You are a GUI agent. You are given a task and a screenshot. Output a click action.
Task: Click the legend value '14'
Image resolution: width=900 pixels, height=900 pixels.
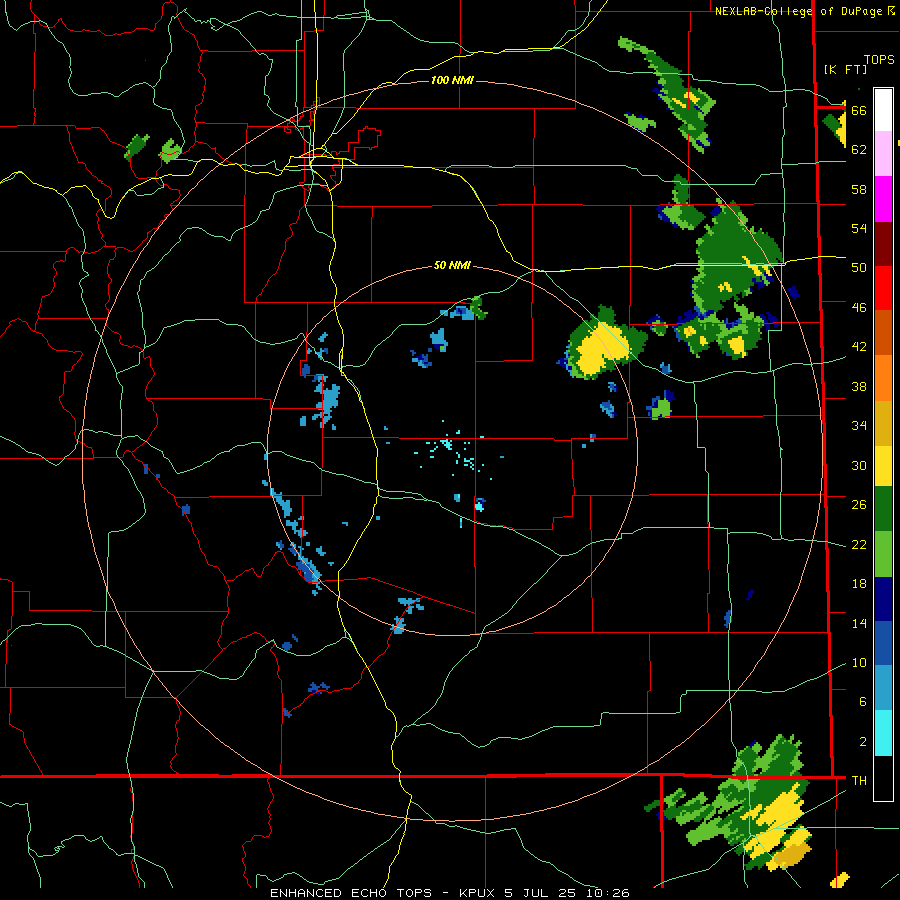[859, 623]
